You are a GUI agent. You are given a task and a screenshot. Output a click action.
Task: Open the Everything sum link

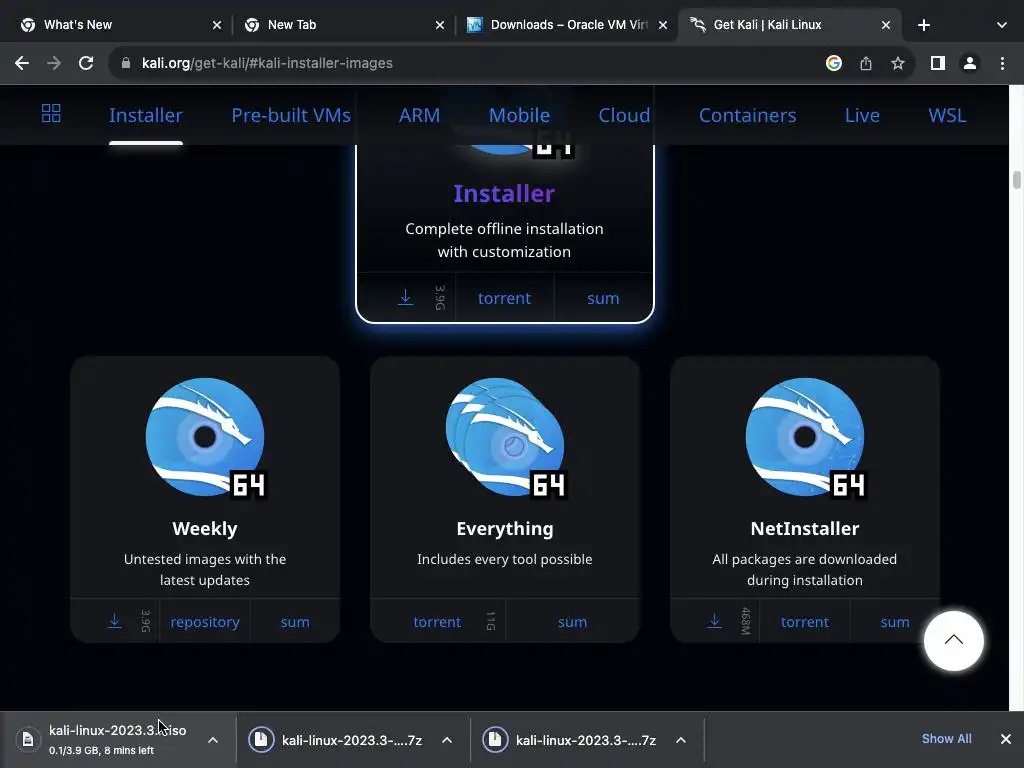tap(572, 622)
